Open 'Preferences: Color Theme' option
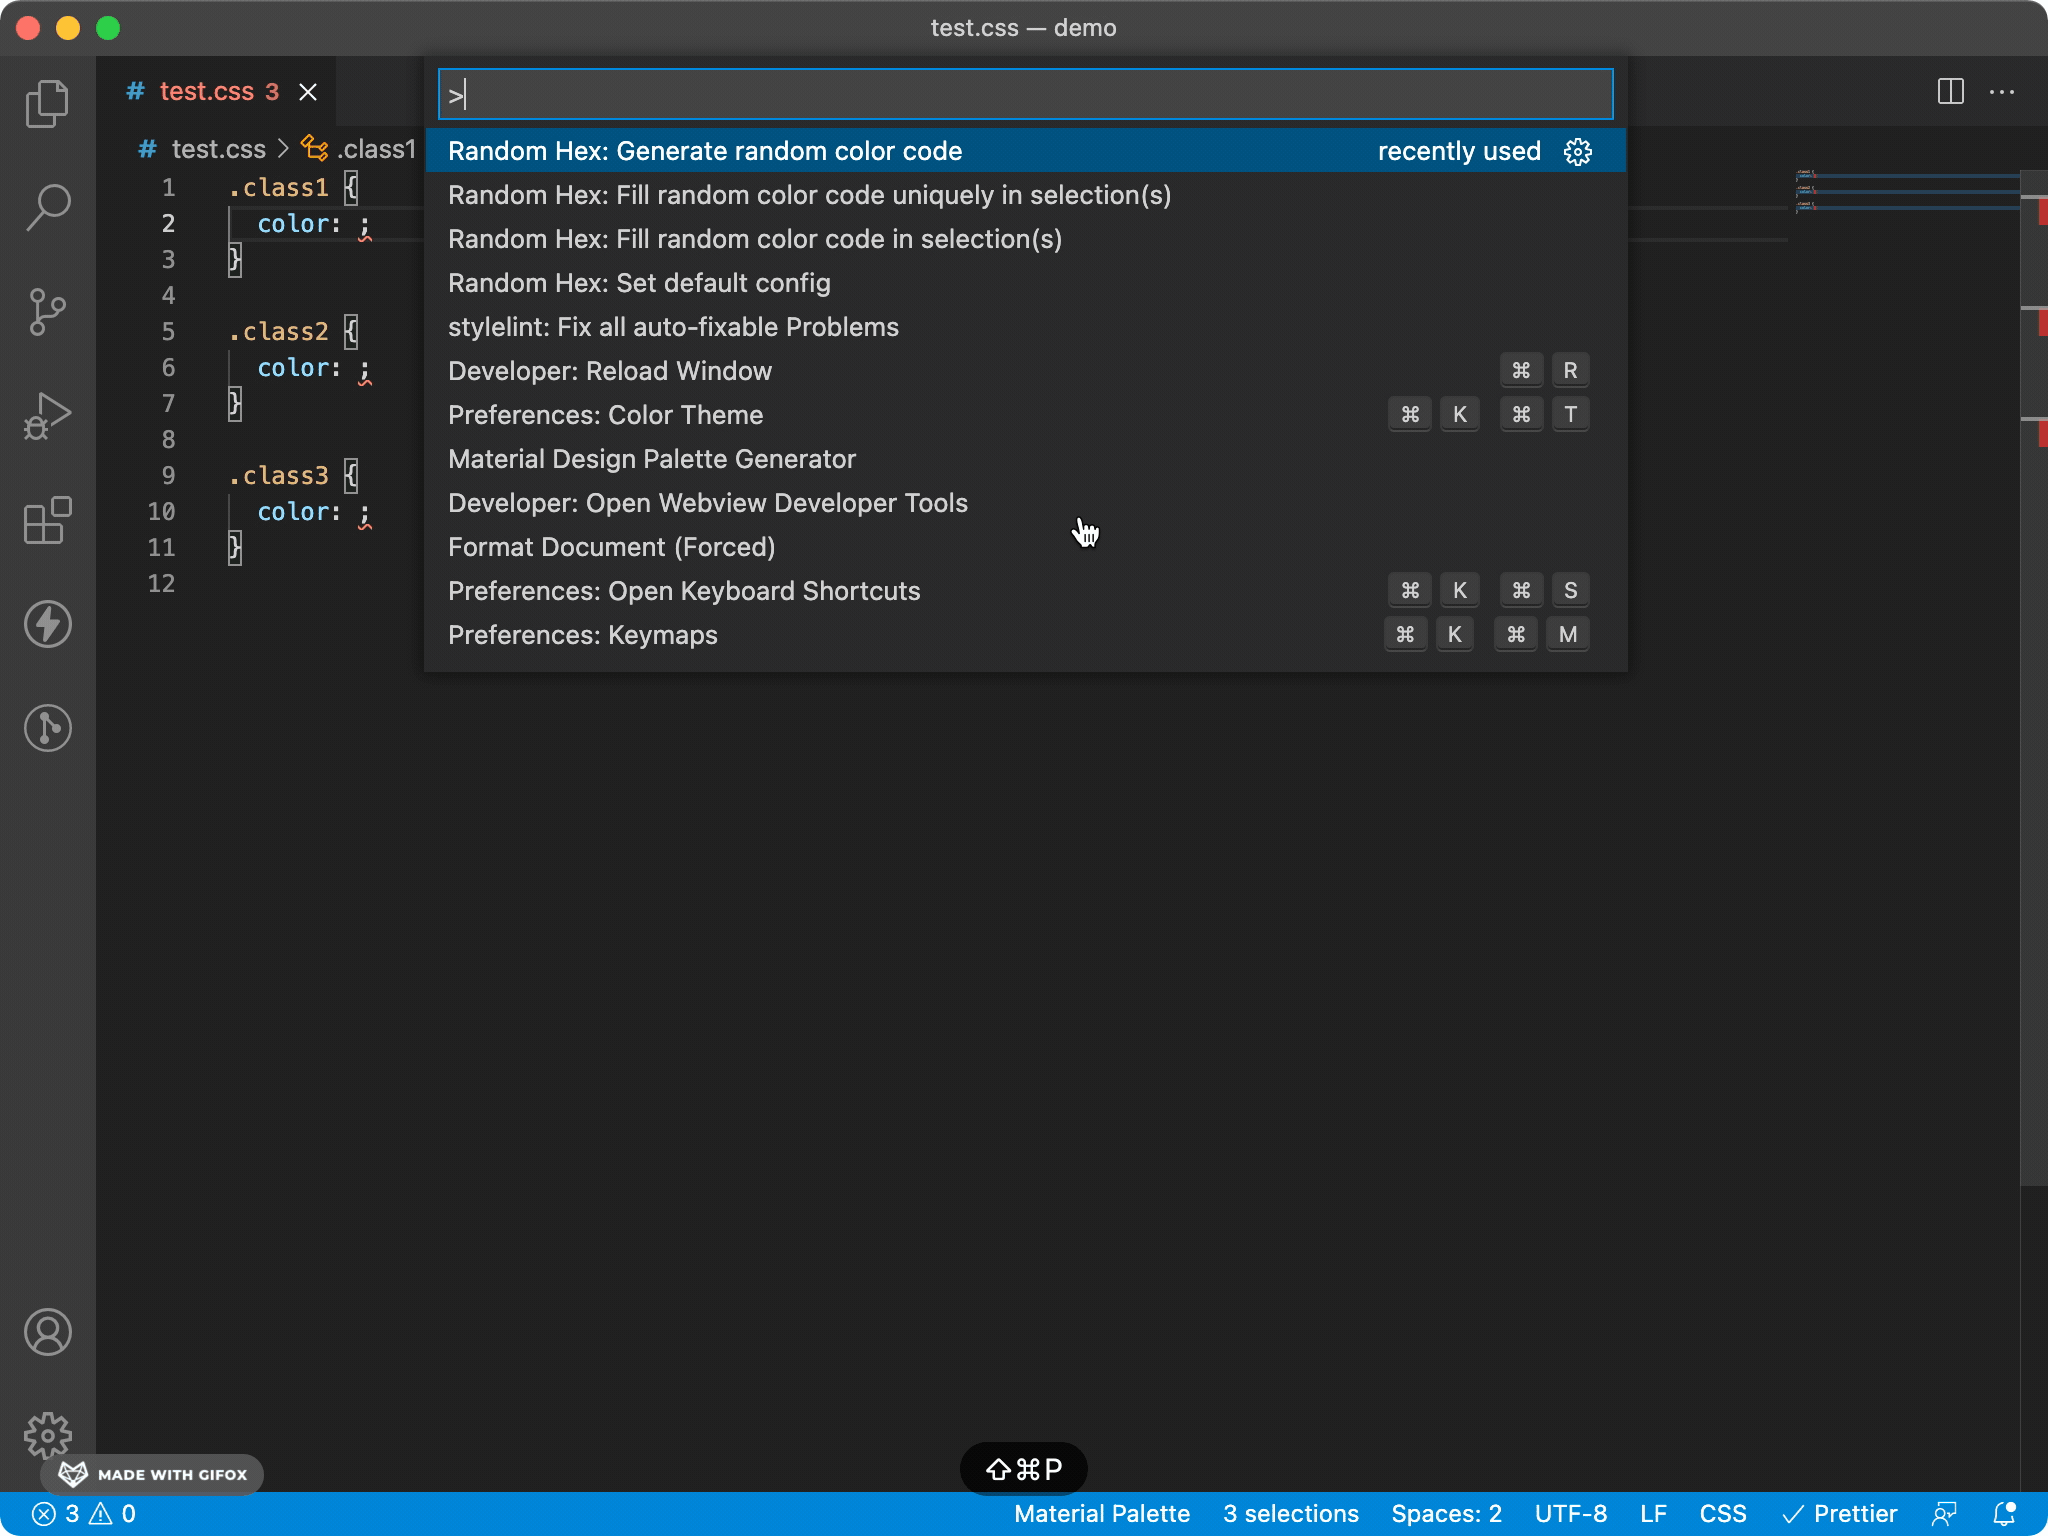The image size is (2048, 1536). tap(605, 413)
